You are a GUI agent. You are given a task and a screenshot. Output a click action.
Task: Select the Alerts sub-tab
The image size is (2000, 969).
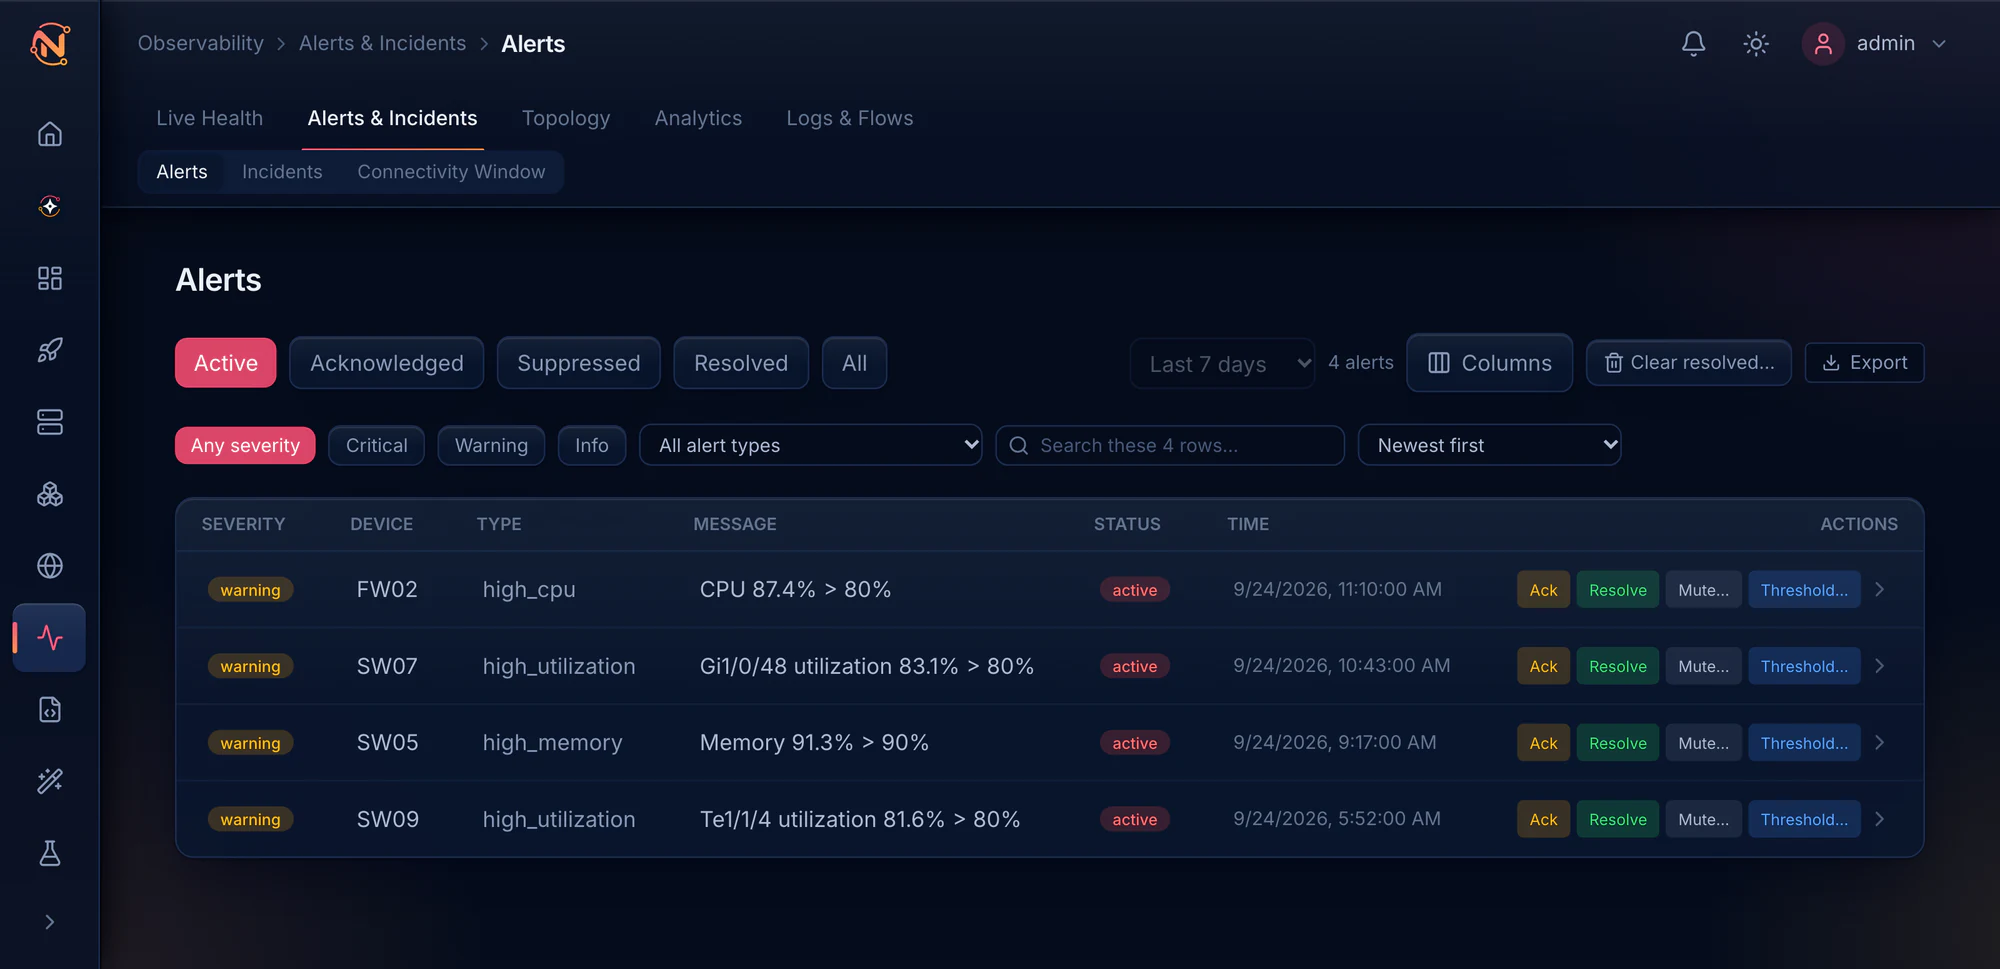point(182,172)
